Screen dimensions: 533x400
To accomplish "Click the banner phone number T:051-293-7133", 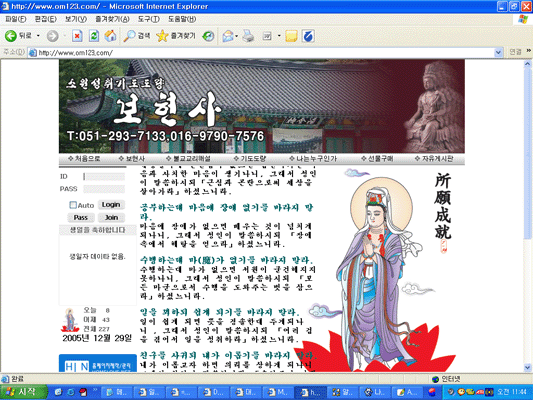I will [117, 136].
